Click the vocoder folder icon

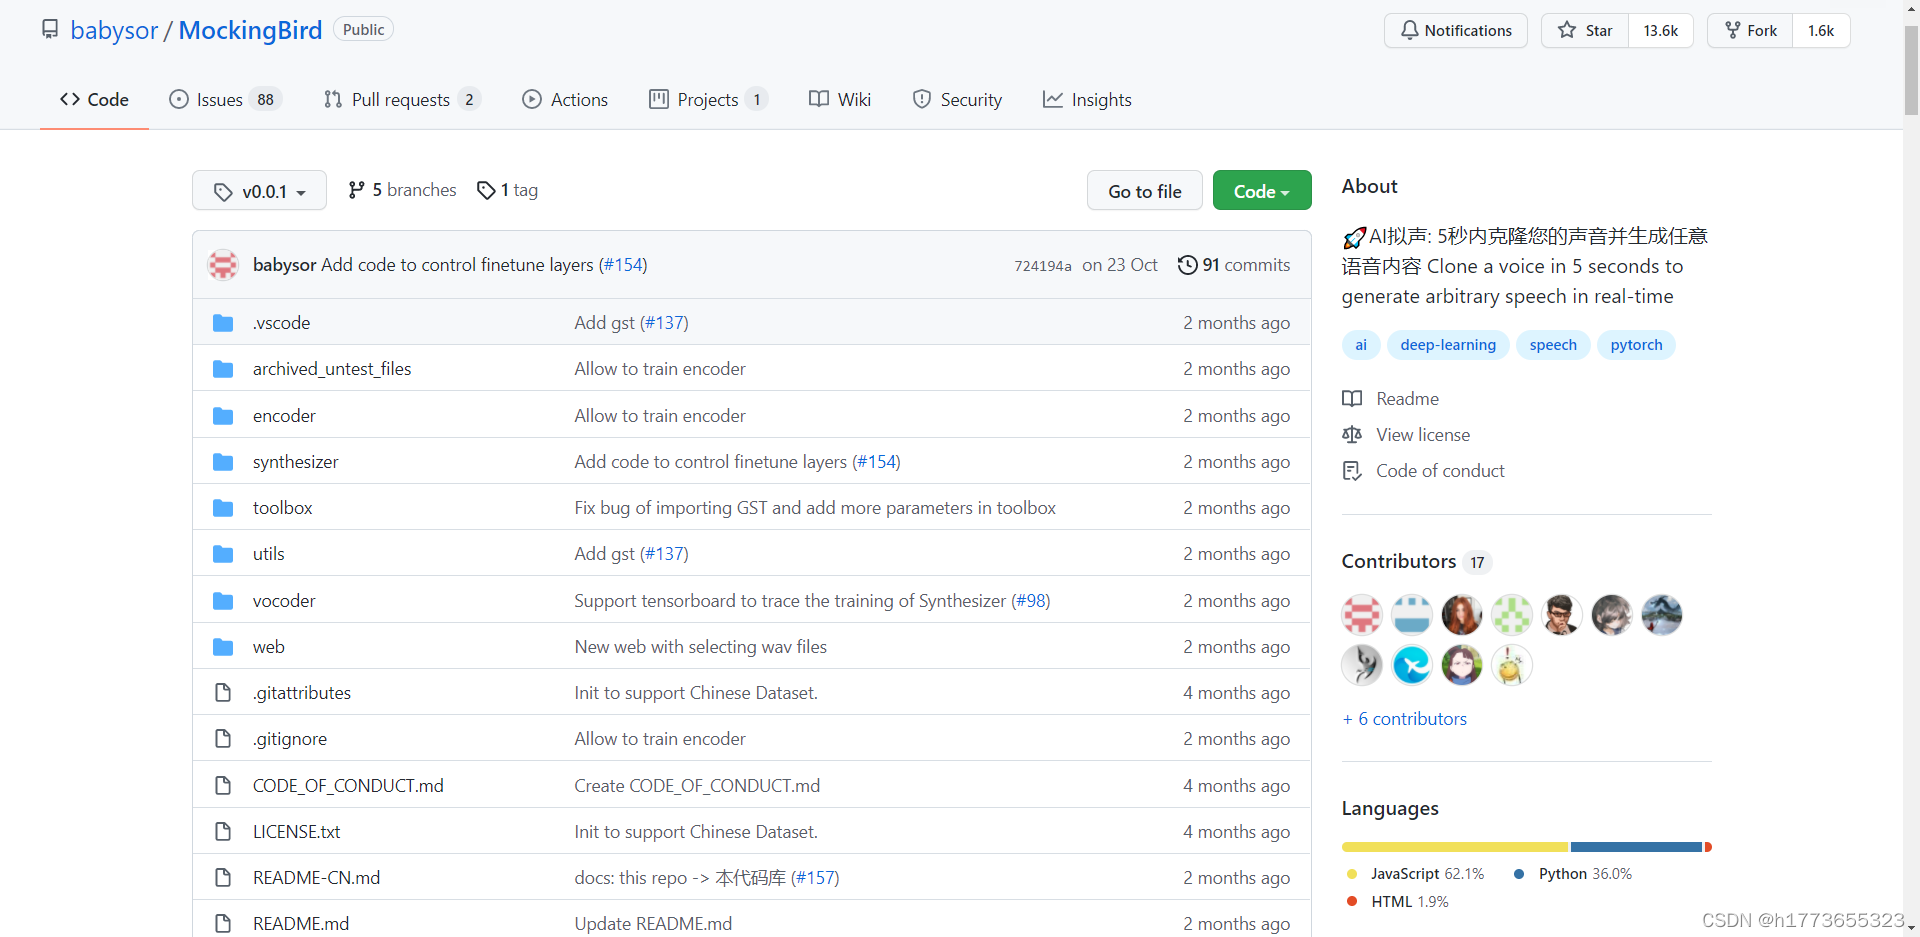pyautogui.click(x=223, y=601)
